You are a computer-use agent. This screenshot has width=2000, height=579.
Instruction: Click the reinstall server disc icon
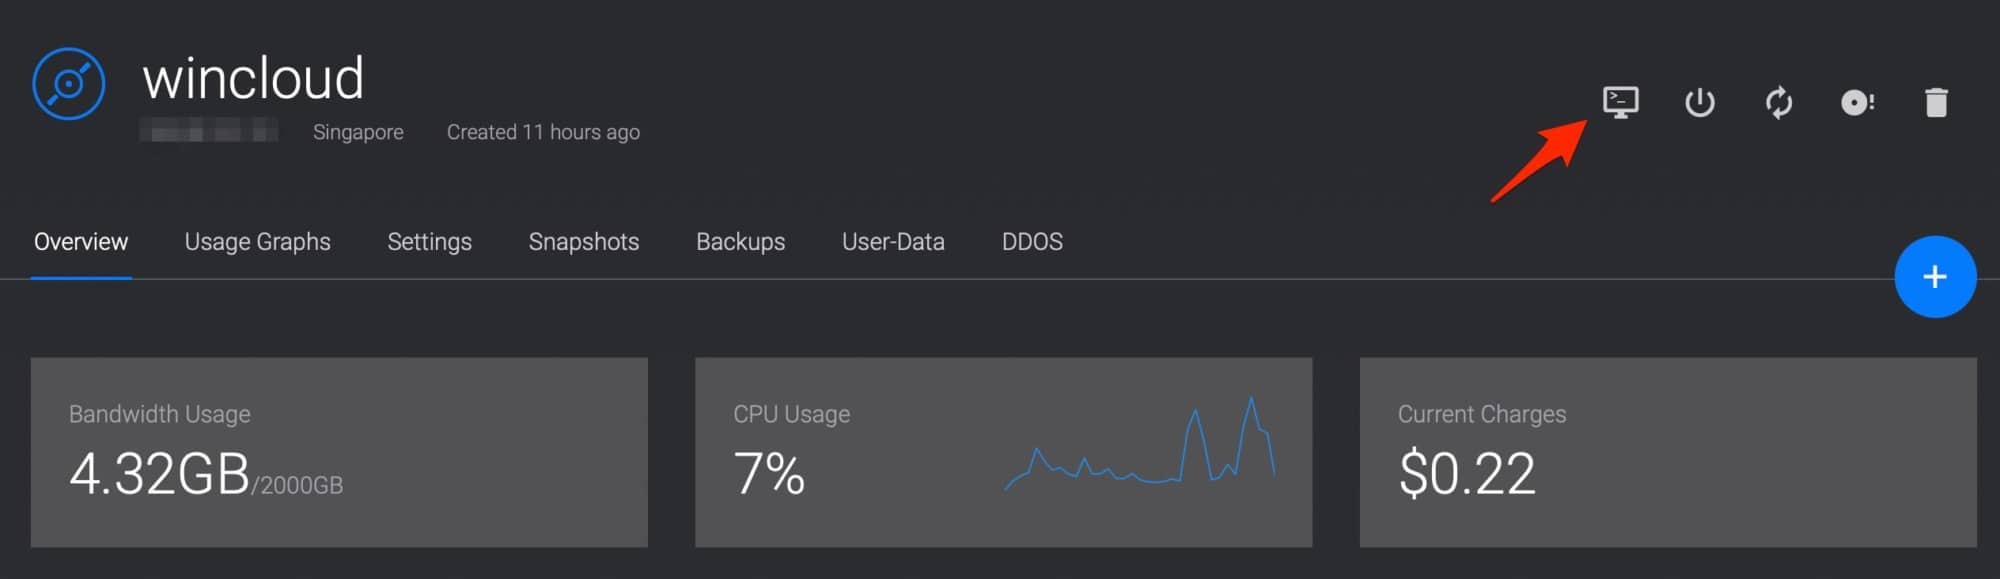tap(1857, 102)
